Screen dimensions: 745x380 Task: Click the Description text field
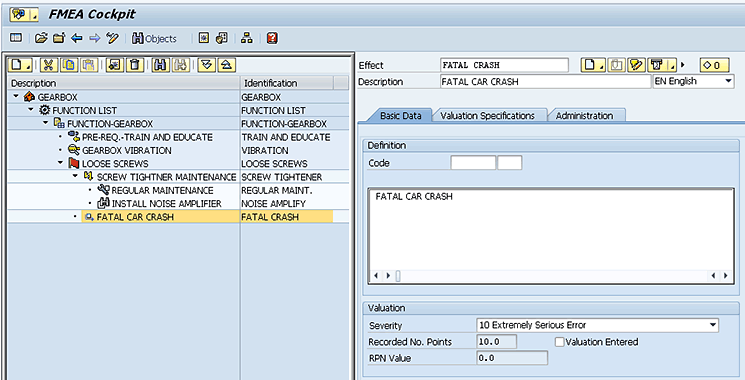coord(545,82)
